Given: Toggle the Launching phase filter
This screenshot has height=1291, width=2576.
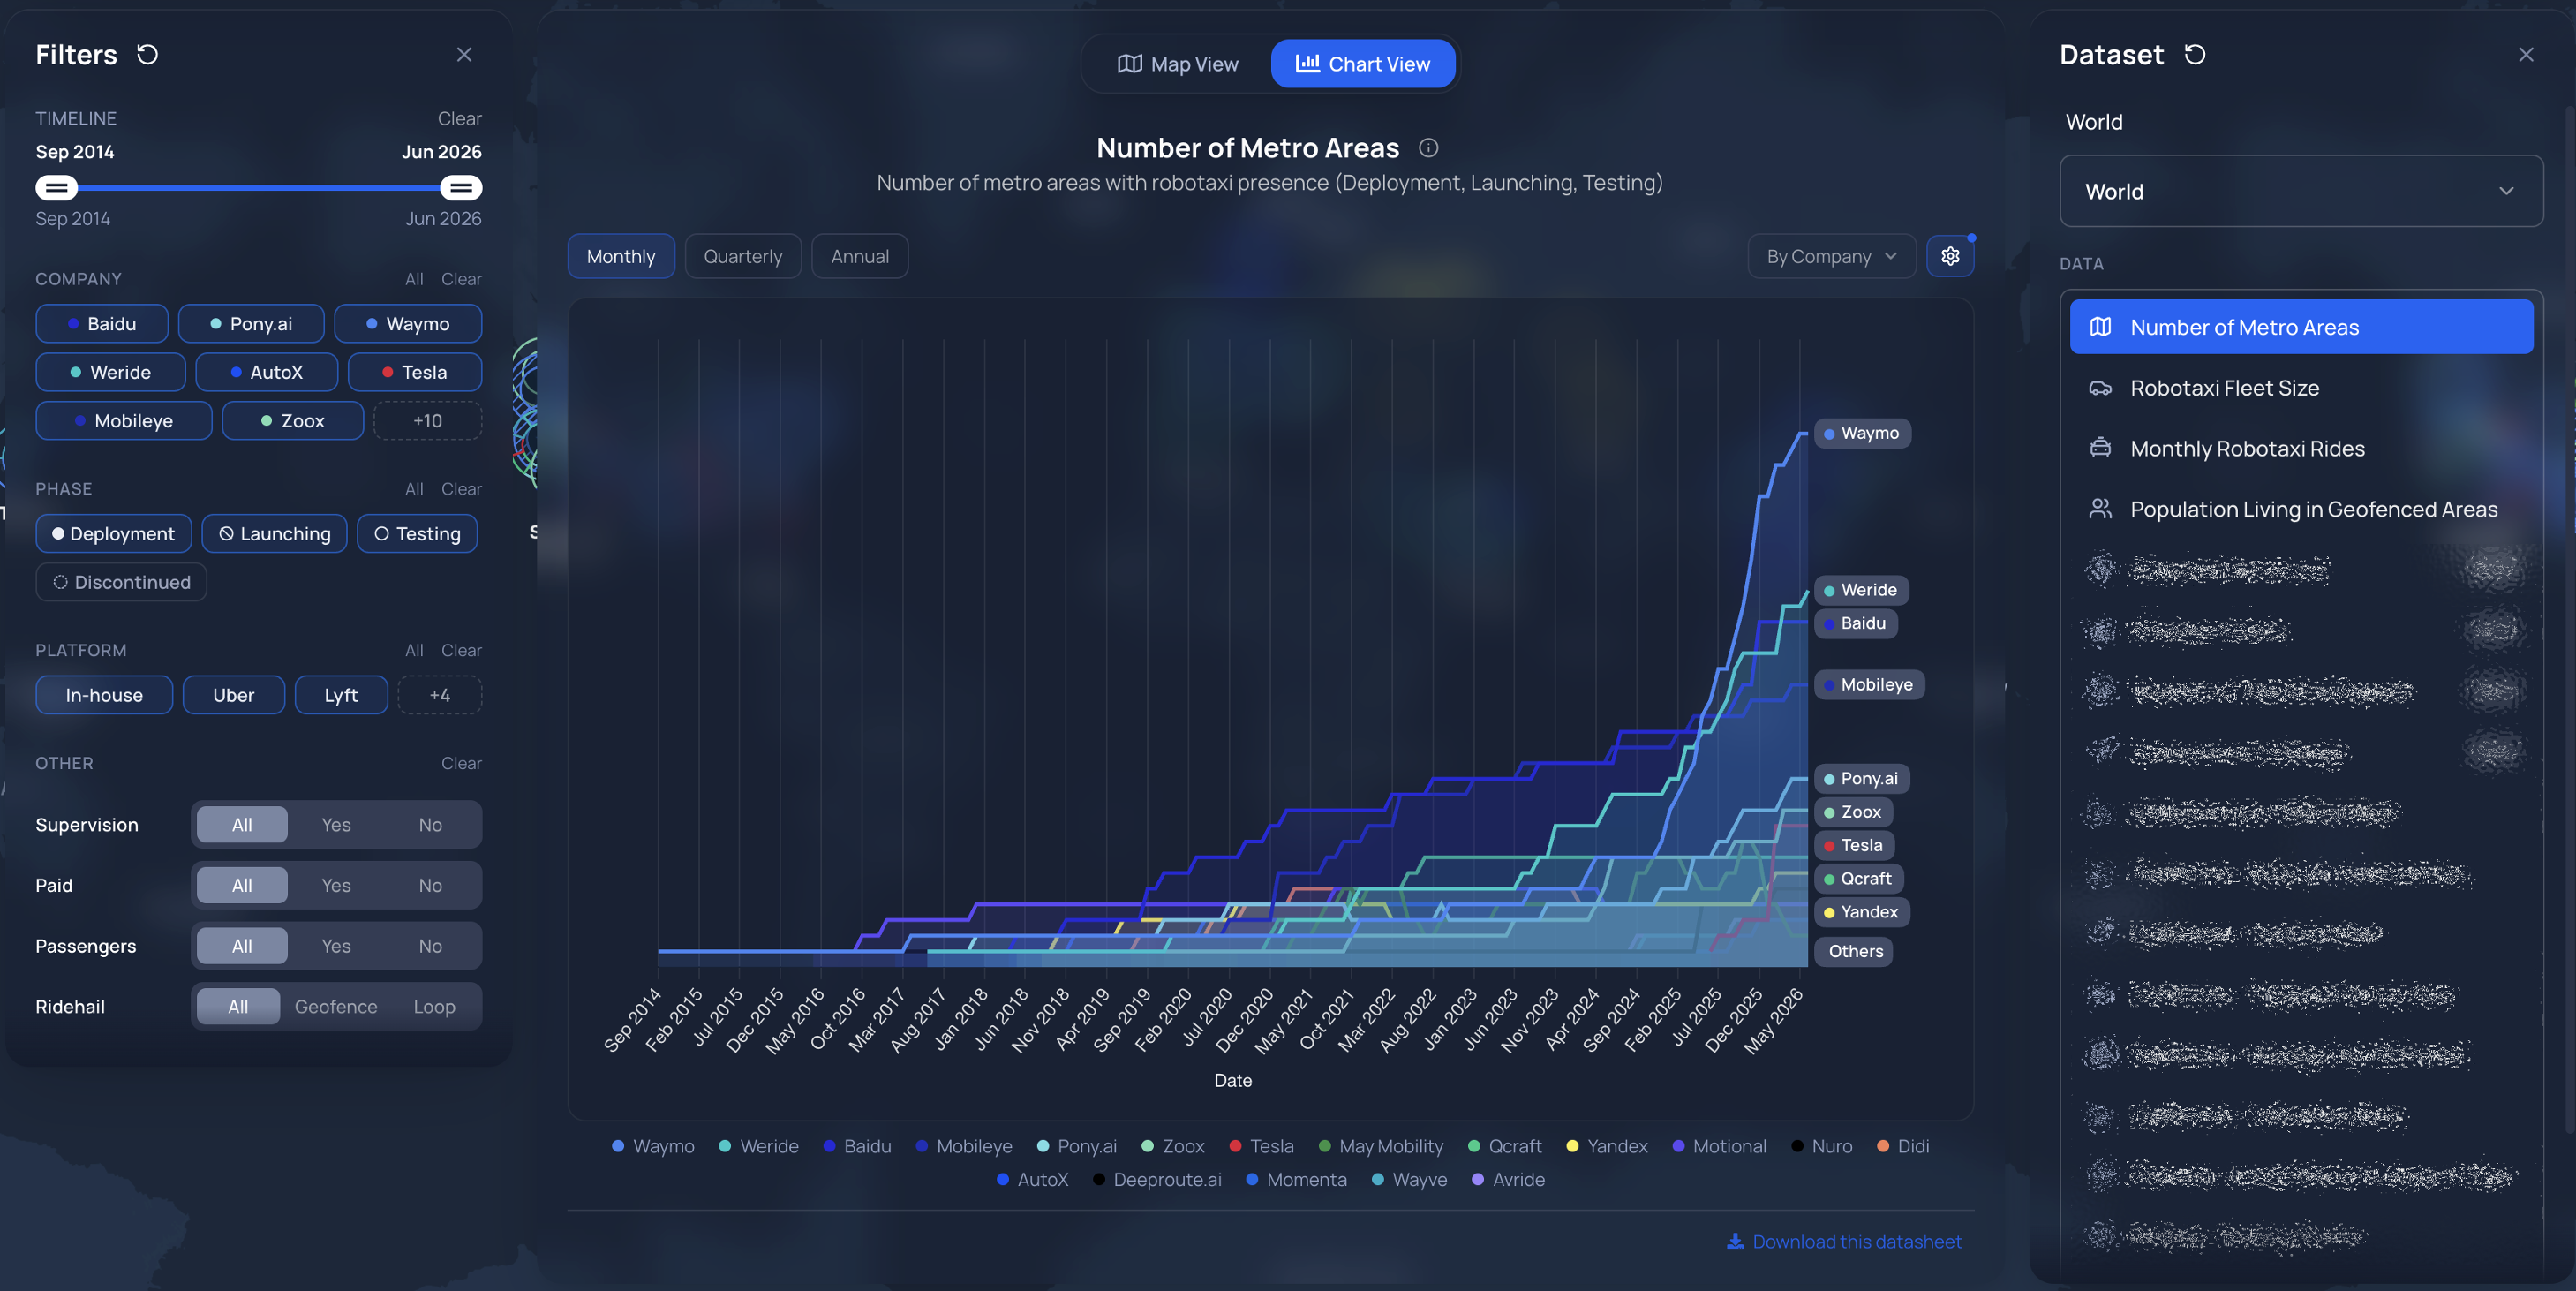Looking at the screenshot, I should click(275, 534).
